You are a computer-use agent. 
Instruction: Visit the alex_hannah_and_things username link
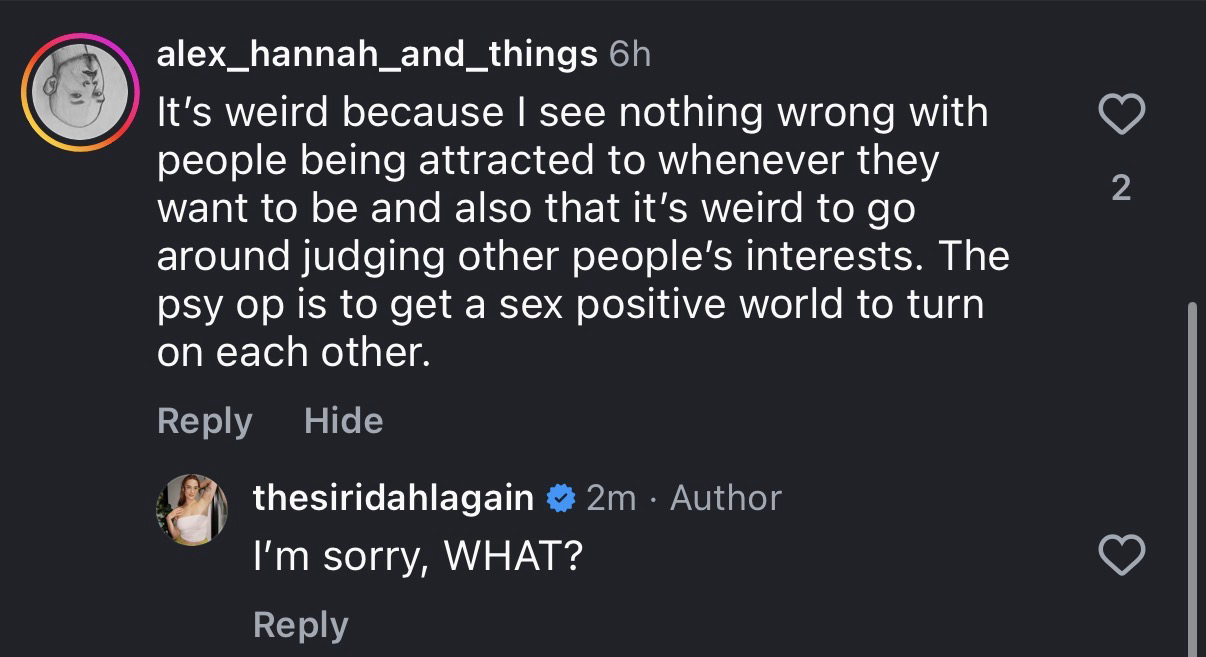tap(376, 53)
